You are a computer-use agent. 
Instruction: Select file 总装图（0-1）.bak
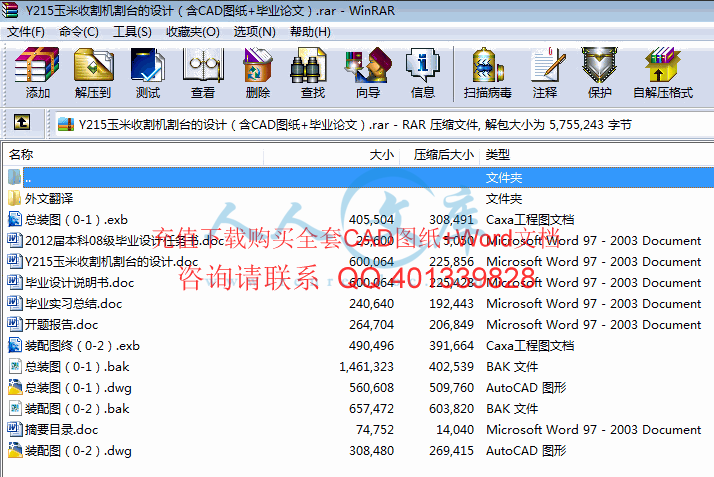pyautogui.click(x=77, y=366)
